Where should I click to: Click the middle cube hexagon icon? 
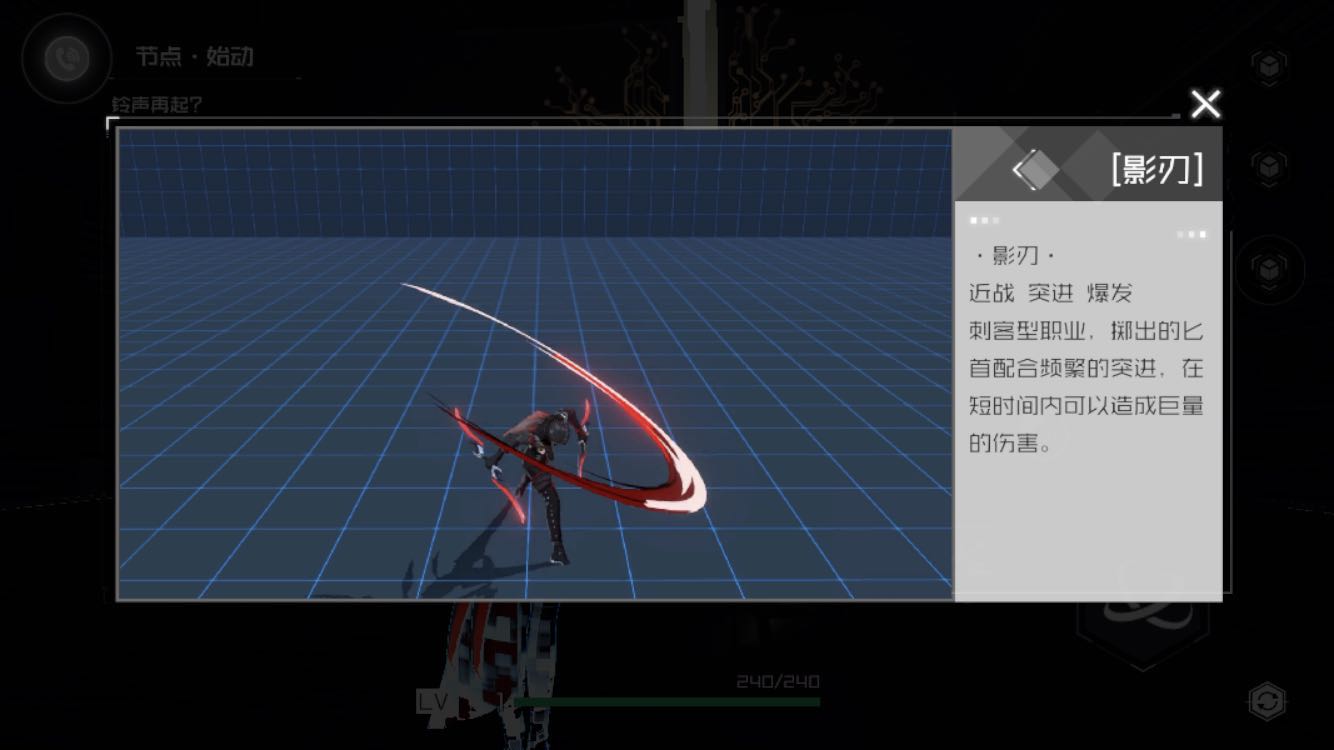[1268, 166]
